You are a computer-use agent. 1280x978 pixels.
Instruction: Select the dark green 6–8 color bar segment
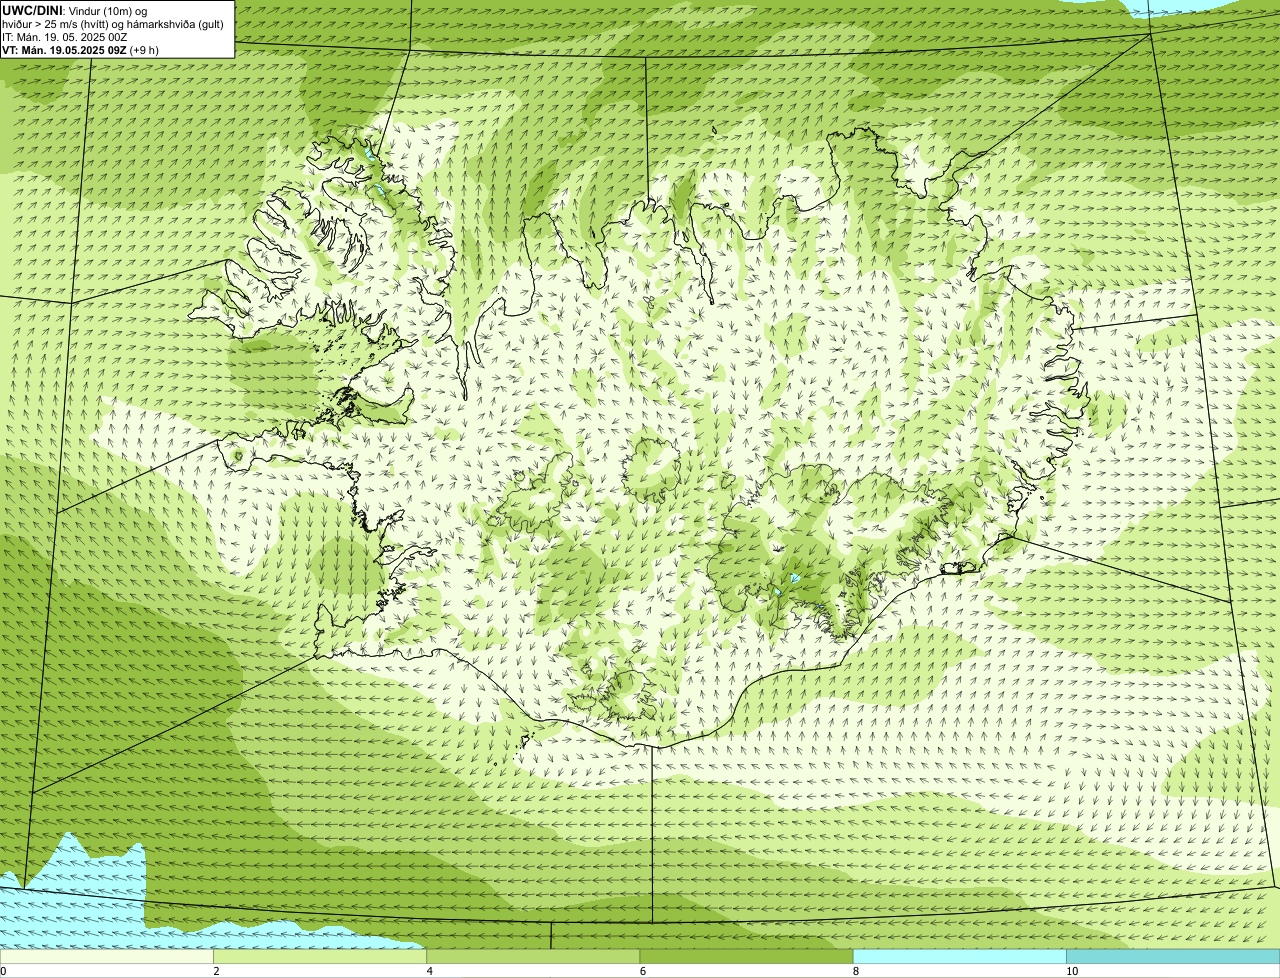tap(746, 956)
